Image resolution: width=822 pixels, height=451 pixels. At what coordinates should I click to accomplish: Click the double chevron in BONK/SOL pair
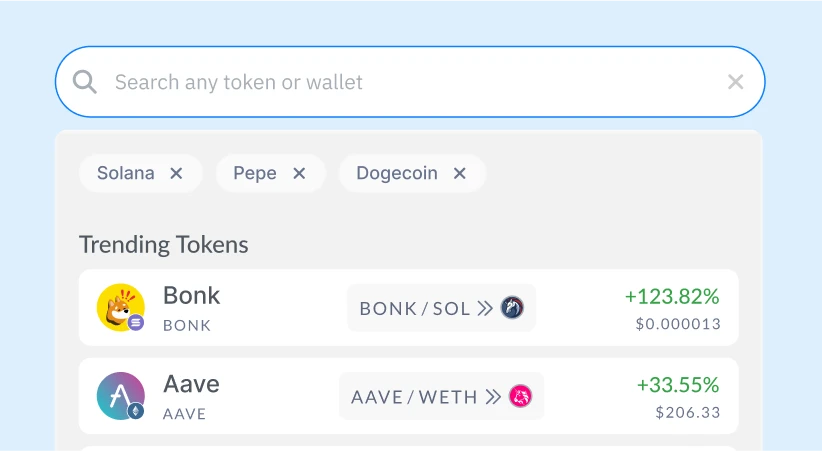(x=485, y=308)
